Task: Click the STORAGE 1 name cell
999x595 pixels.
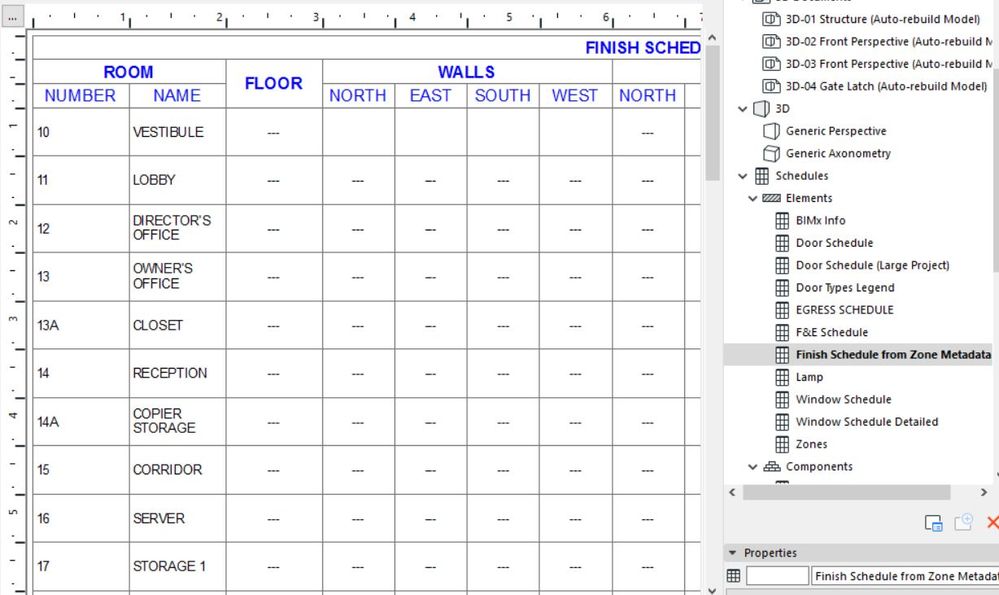Action: tap(177, 566)
